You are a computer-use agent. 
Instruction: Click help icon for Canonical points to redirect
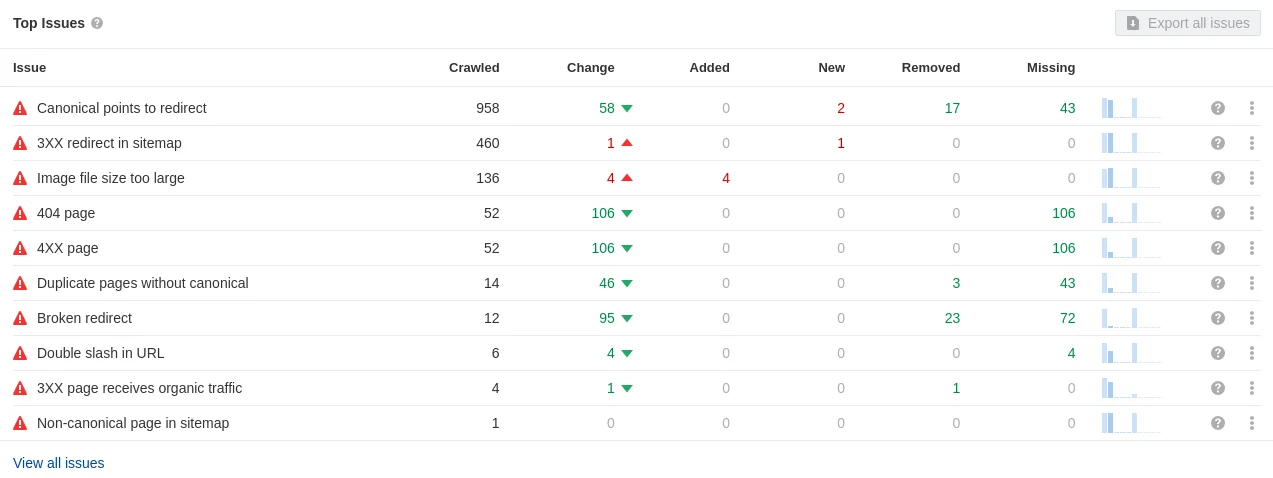tap(1218, 108)
